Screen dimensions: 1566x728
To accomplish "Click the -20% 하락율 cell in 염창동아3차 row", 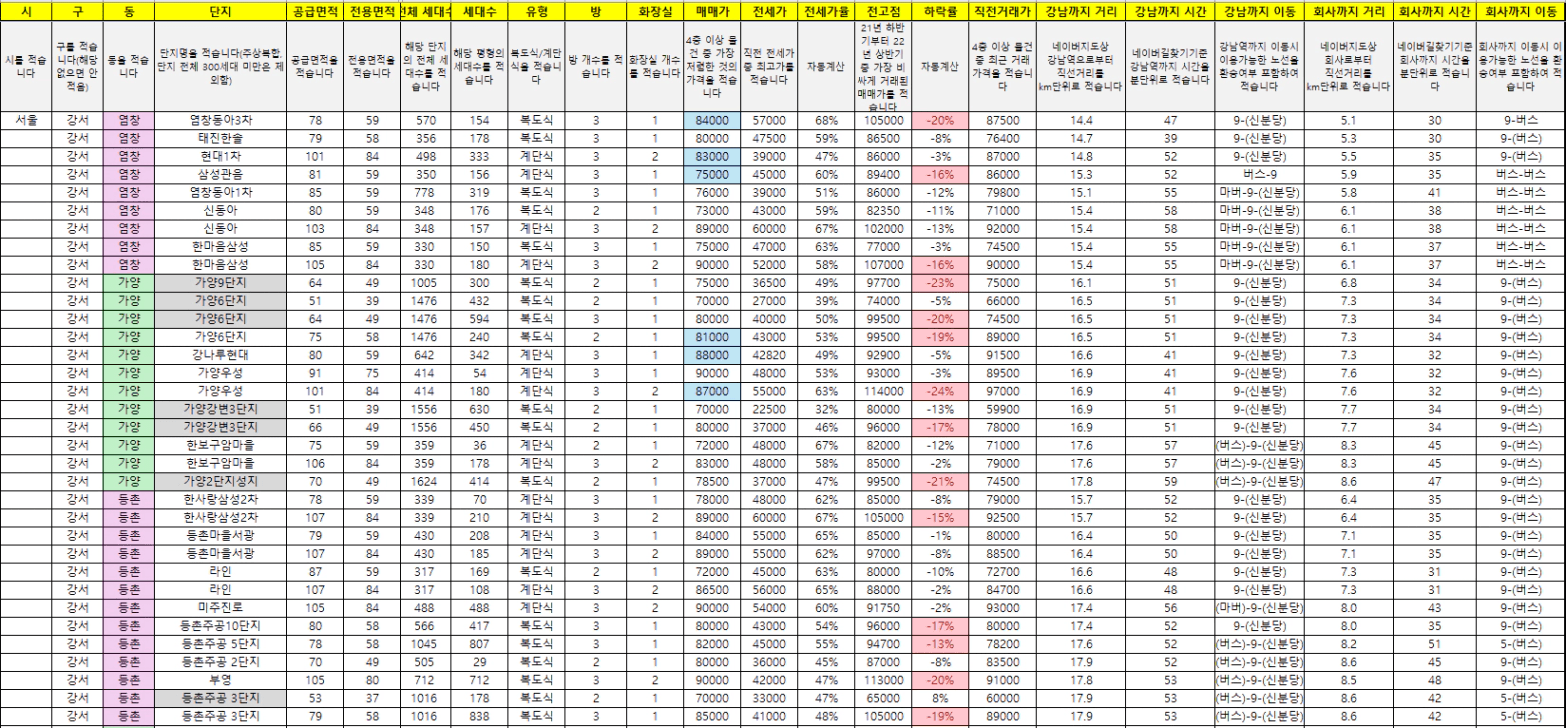I will point(940,120).
